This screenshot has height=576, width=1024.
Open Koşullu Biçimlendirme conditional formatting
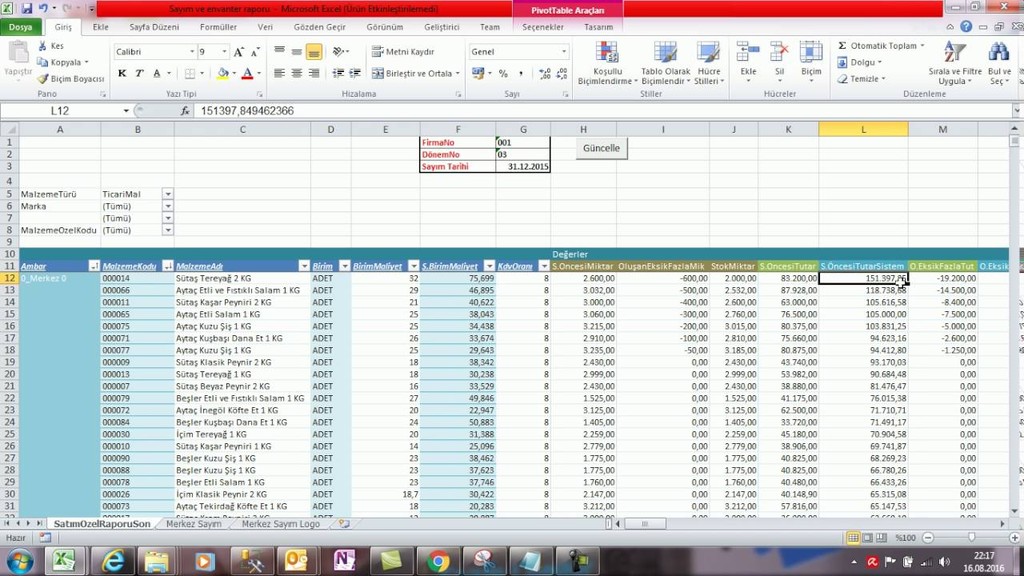[x=607, y=63]
